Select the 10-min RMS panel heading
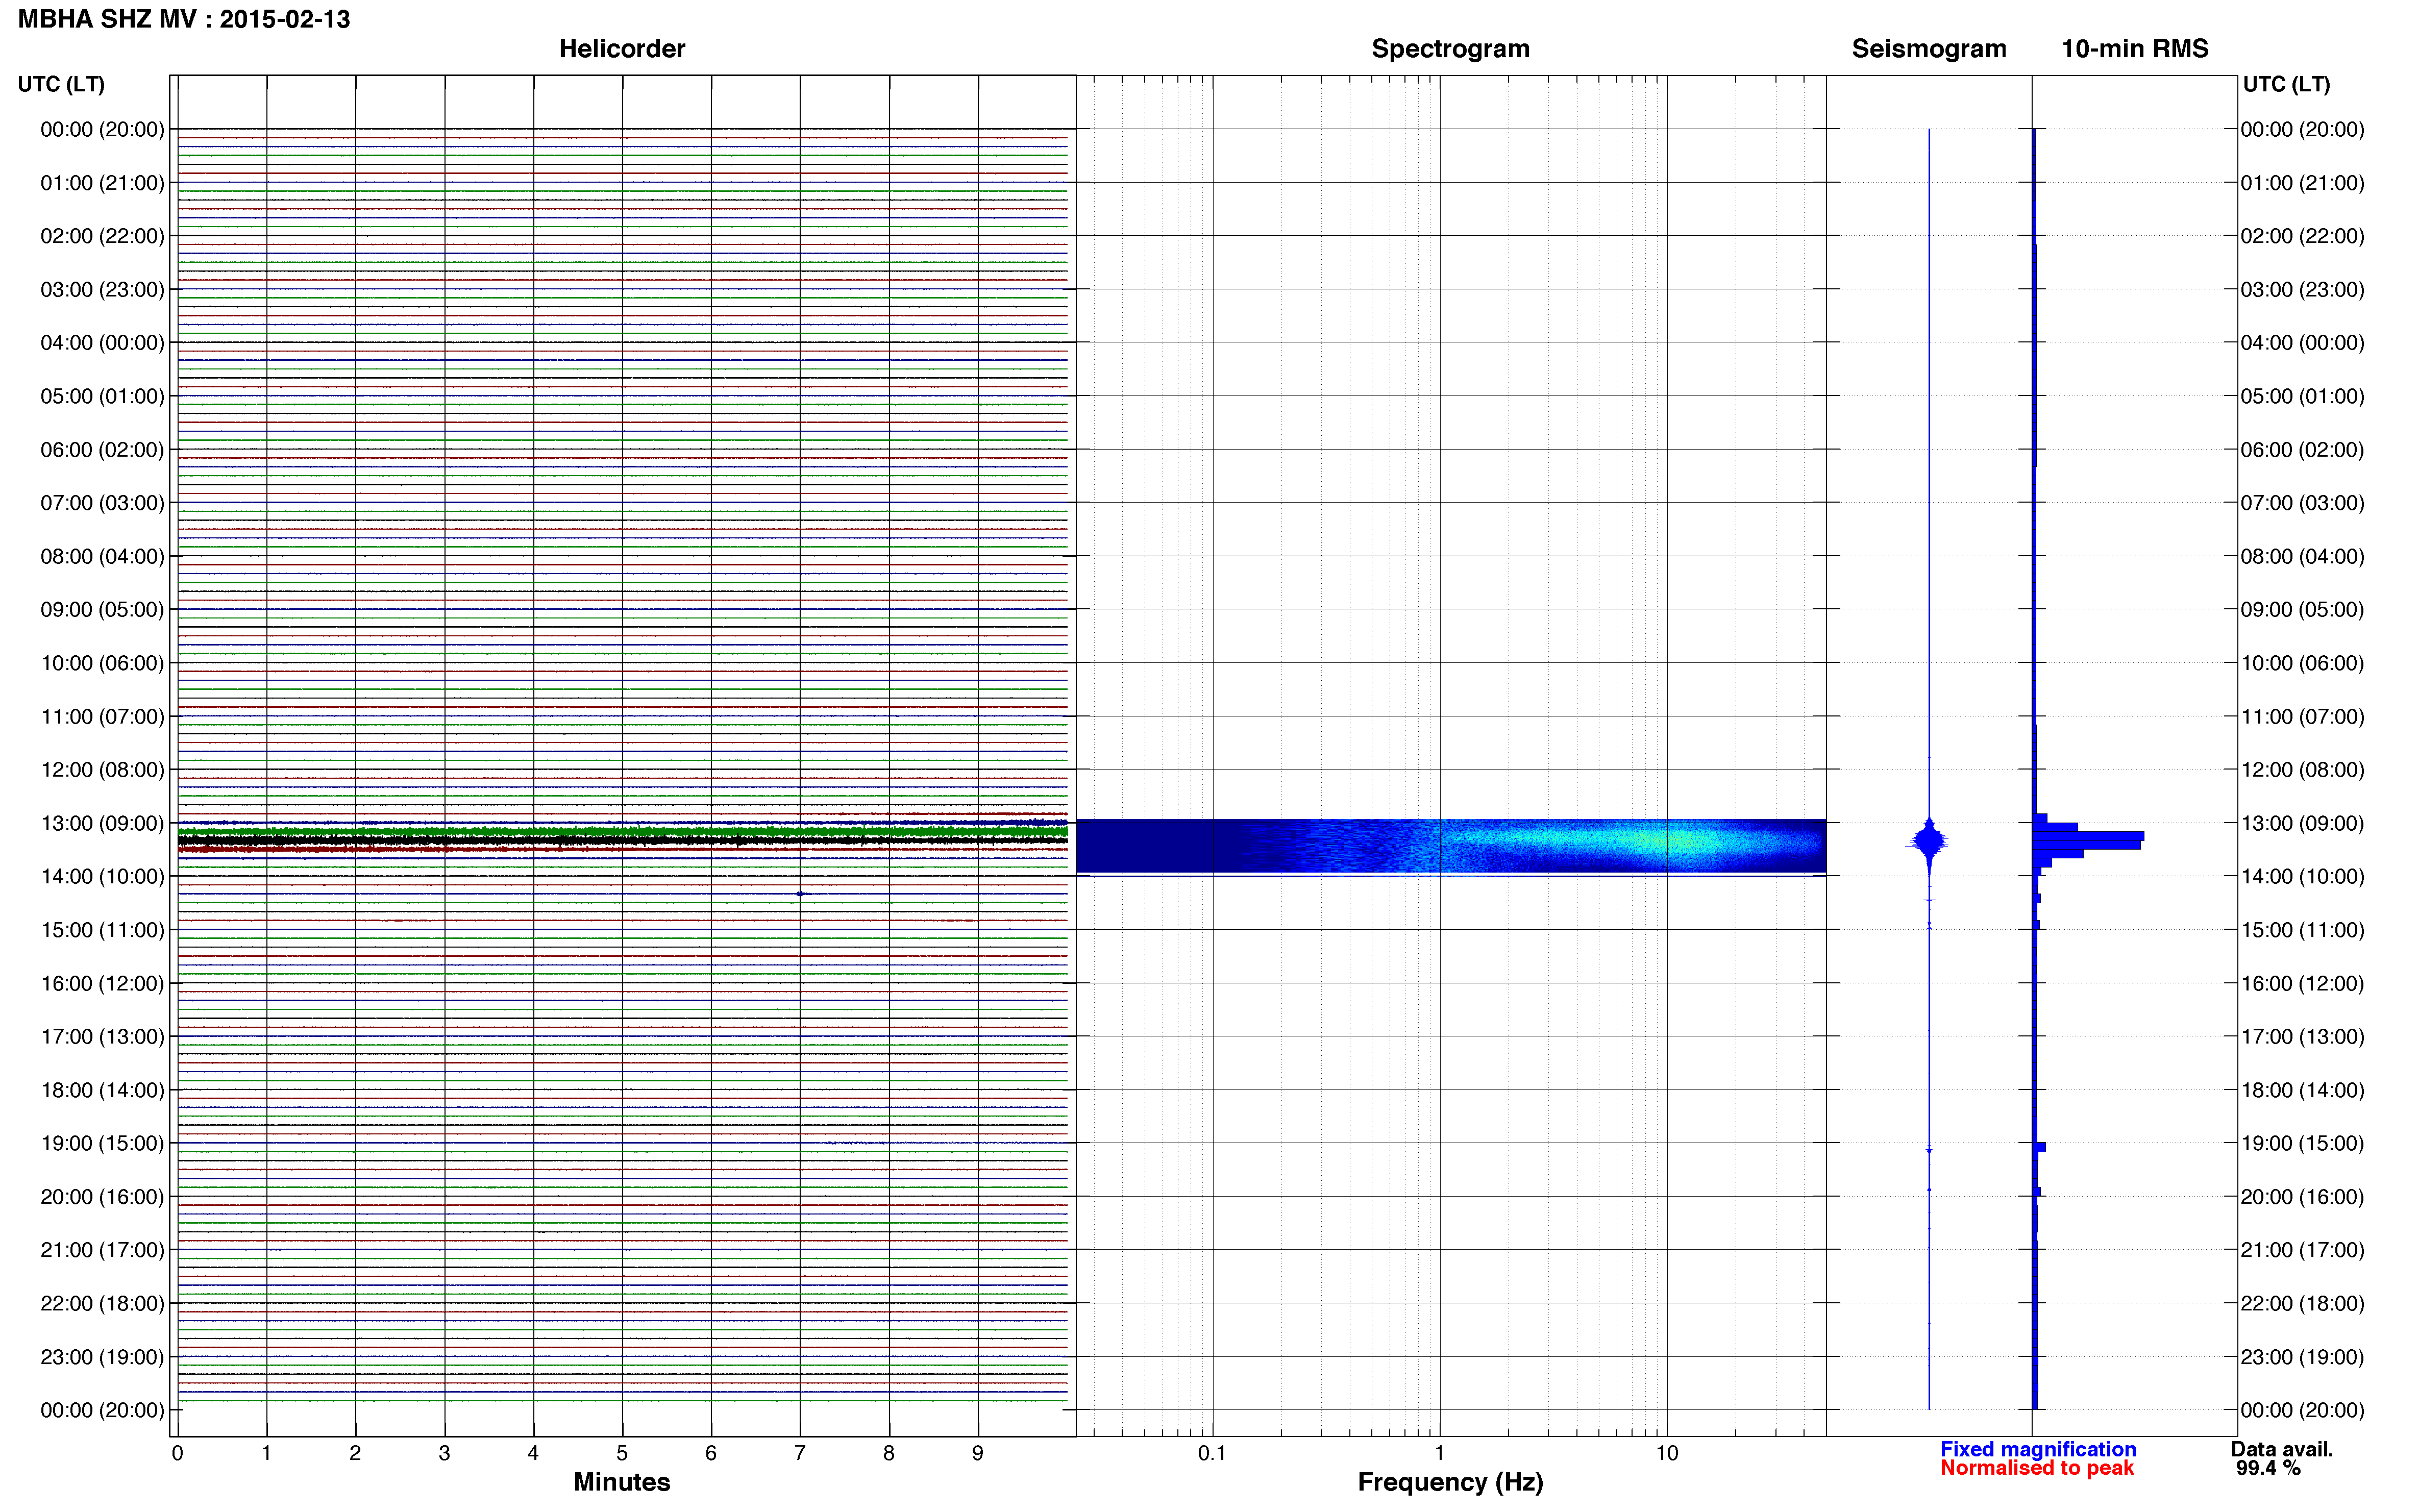The width and height of the screenshot is (2419, 1512). click(2135, 48)
